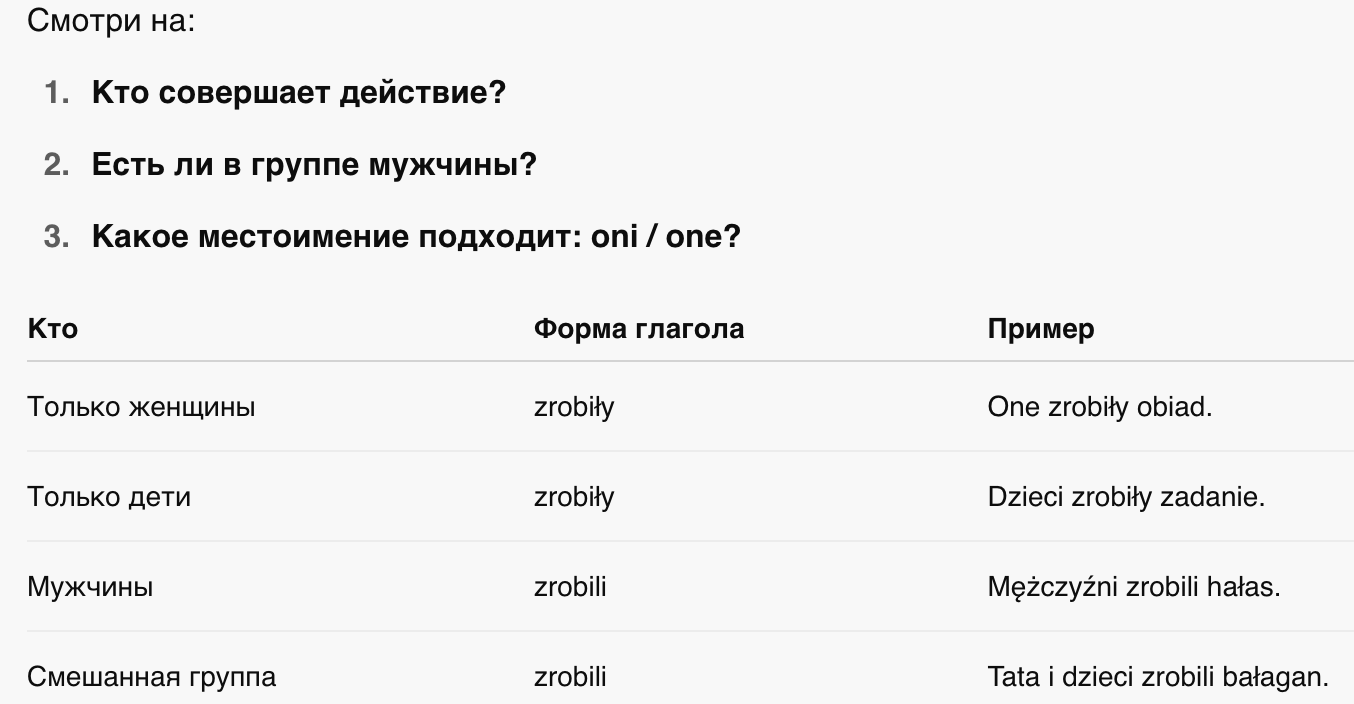The width and height of the screenshot is (1354, 704).
Task: Click the example 'Tata i dzieci zrobili bałagan.'
Action: pos(1158,677)
